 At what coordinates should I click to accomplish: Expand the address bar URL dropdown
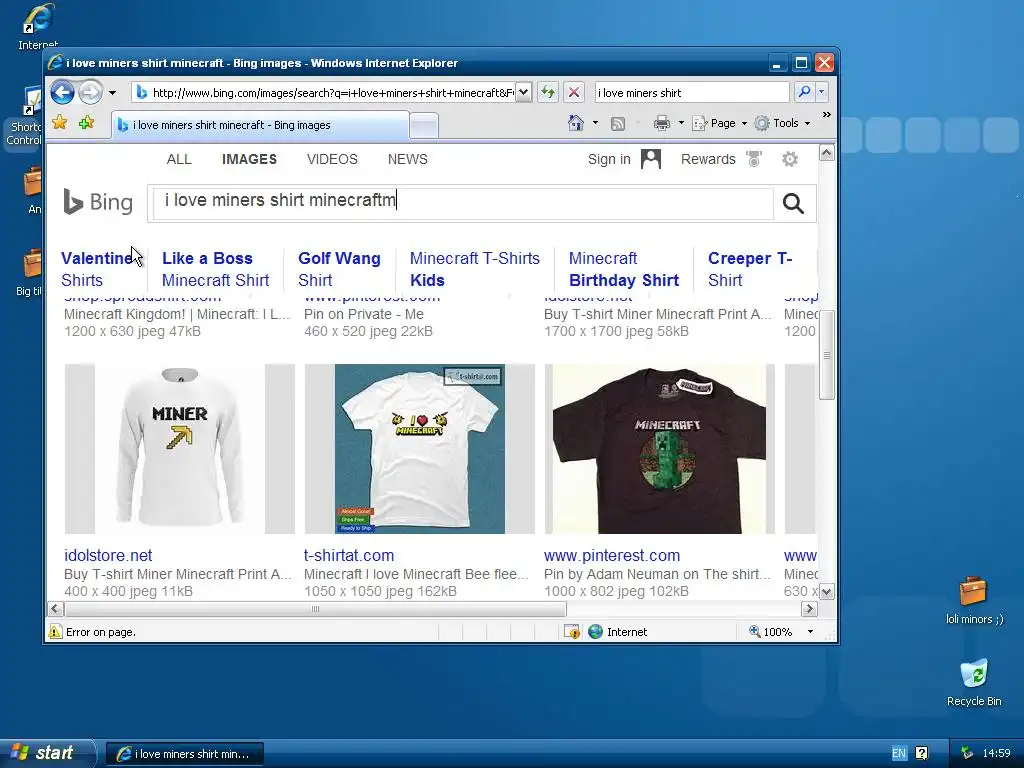pos(524,92)
